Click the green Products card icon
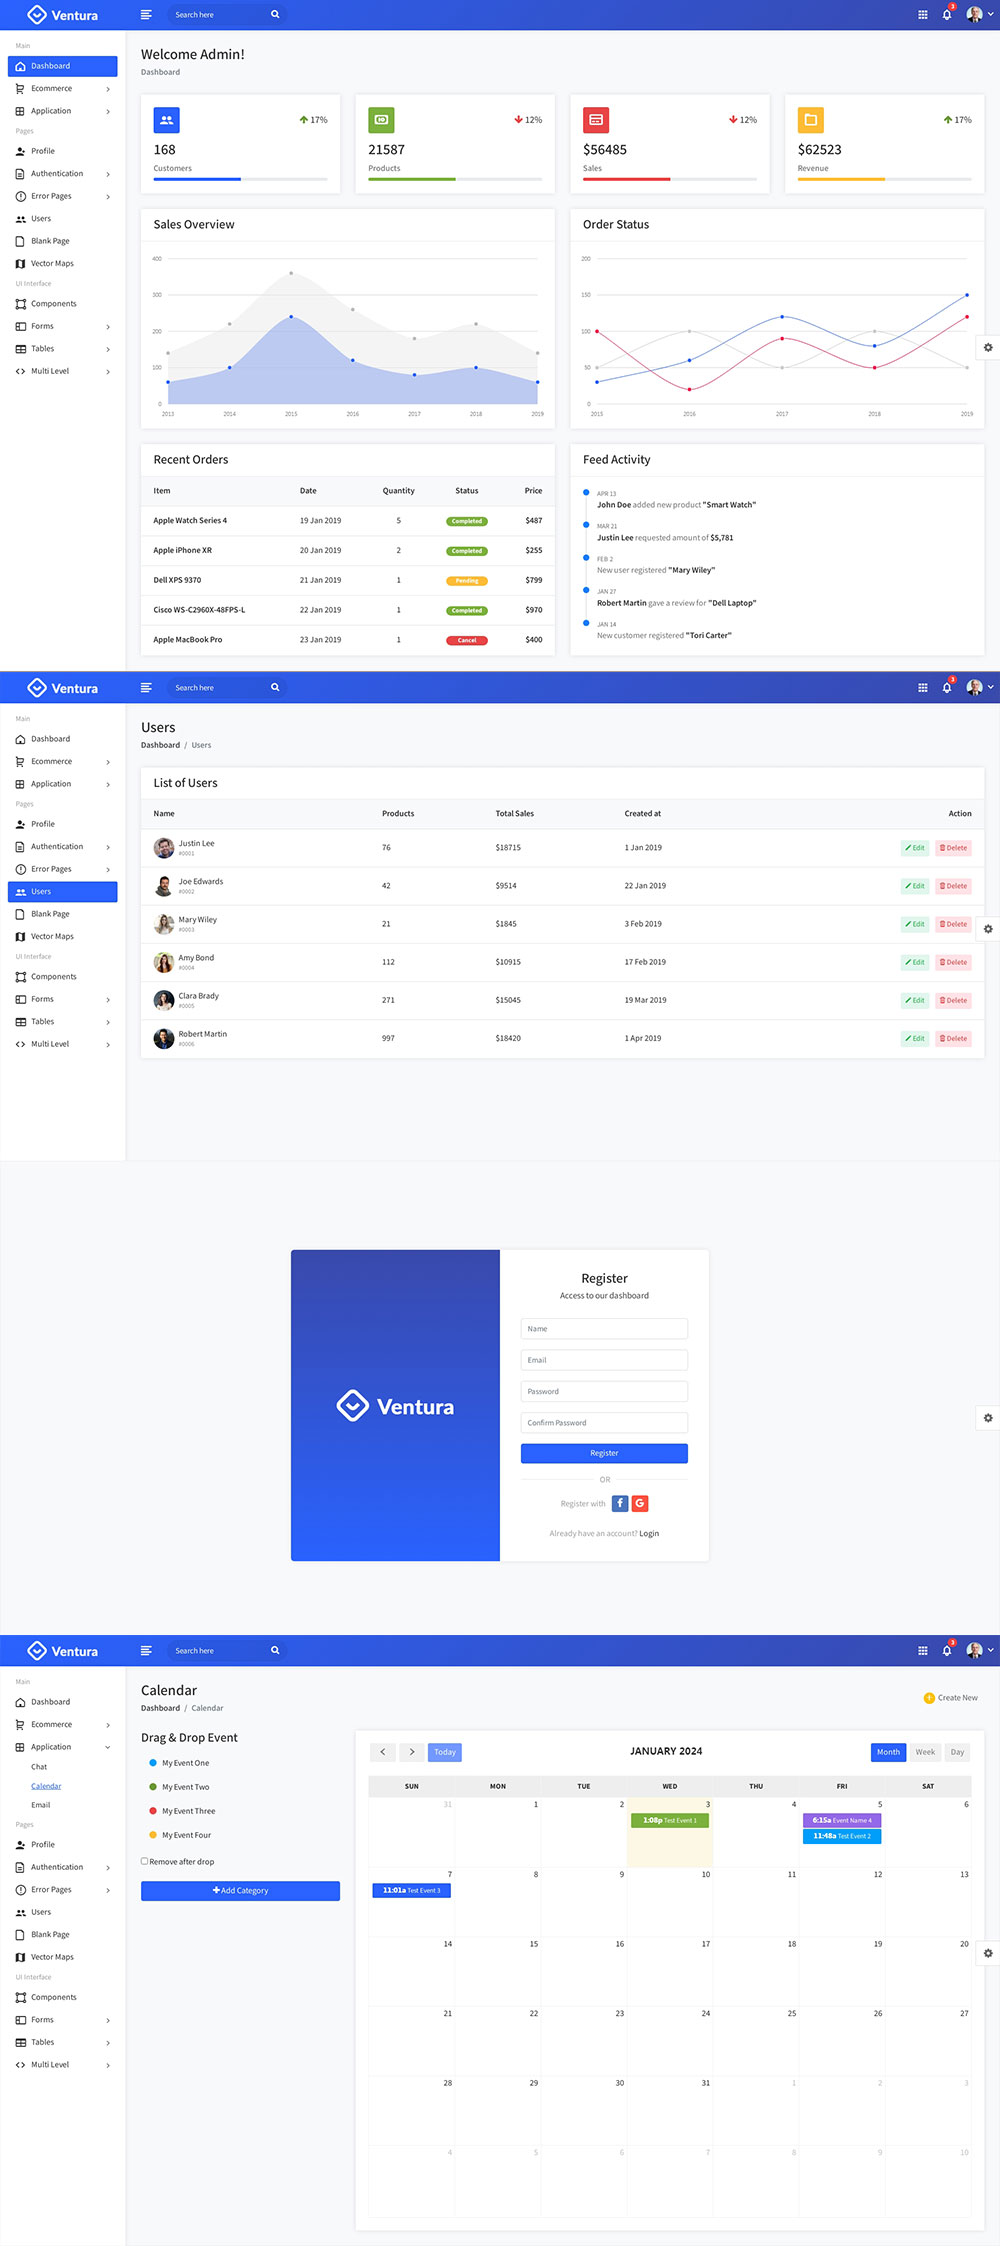 pos(381,120)
